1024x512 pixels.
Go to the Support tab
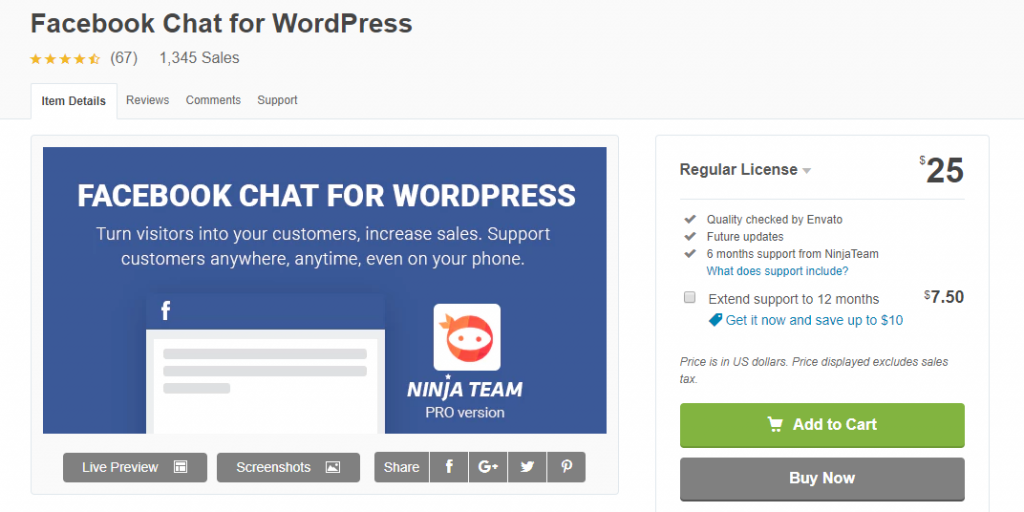[277, 100]
